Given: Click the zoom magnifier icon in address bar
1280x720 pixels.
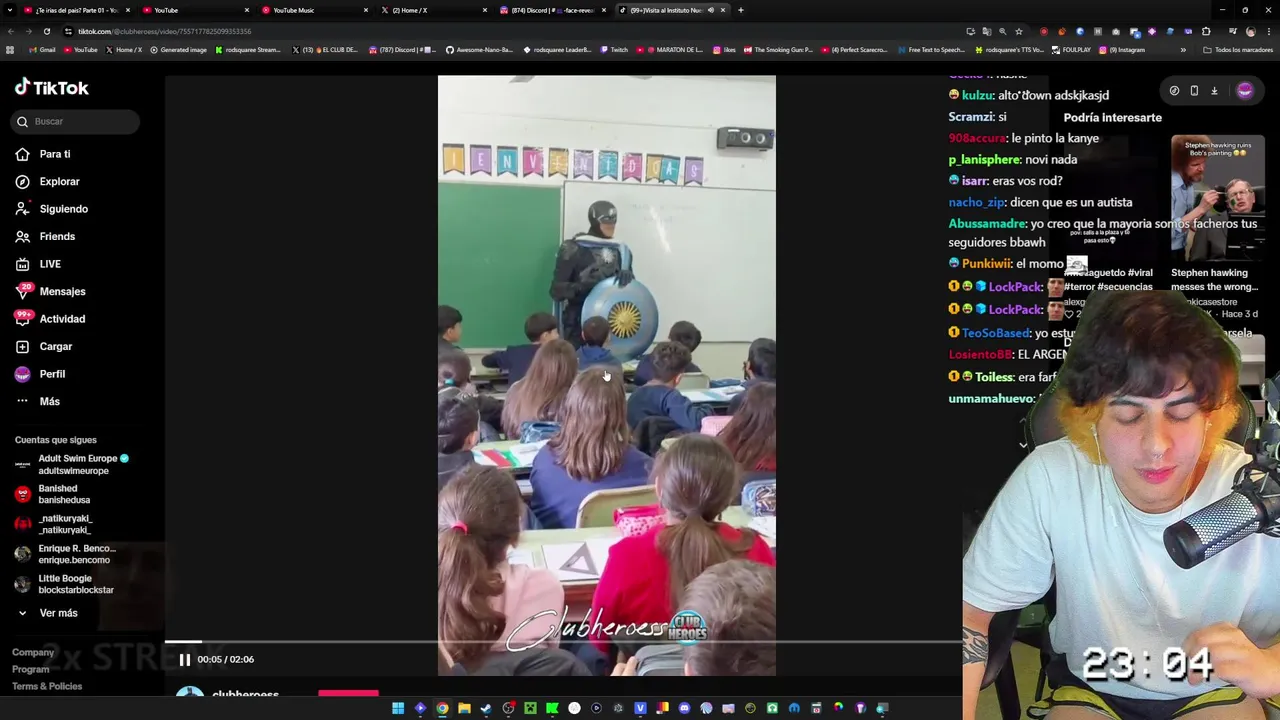Looking at the screenshot, I should pos(1002,31).
